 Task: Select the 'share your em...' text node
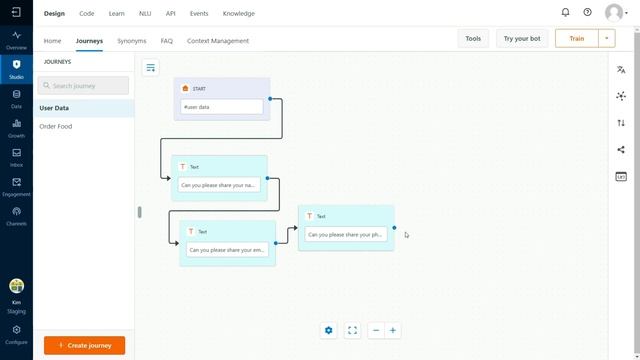pyautogui.click(x=227, y=243)
